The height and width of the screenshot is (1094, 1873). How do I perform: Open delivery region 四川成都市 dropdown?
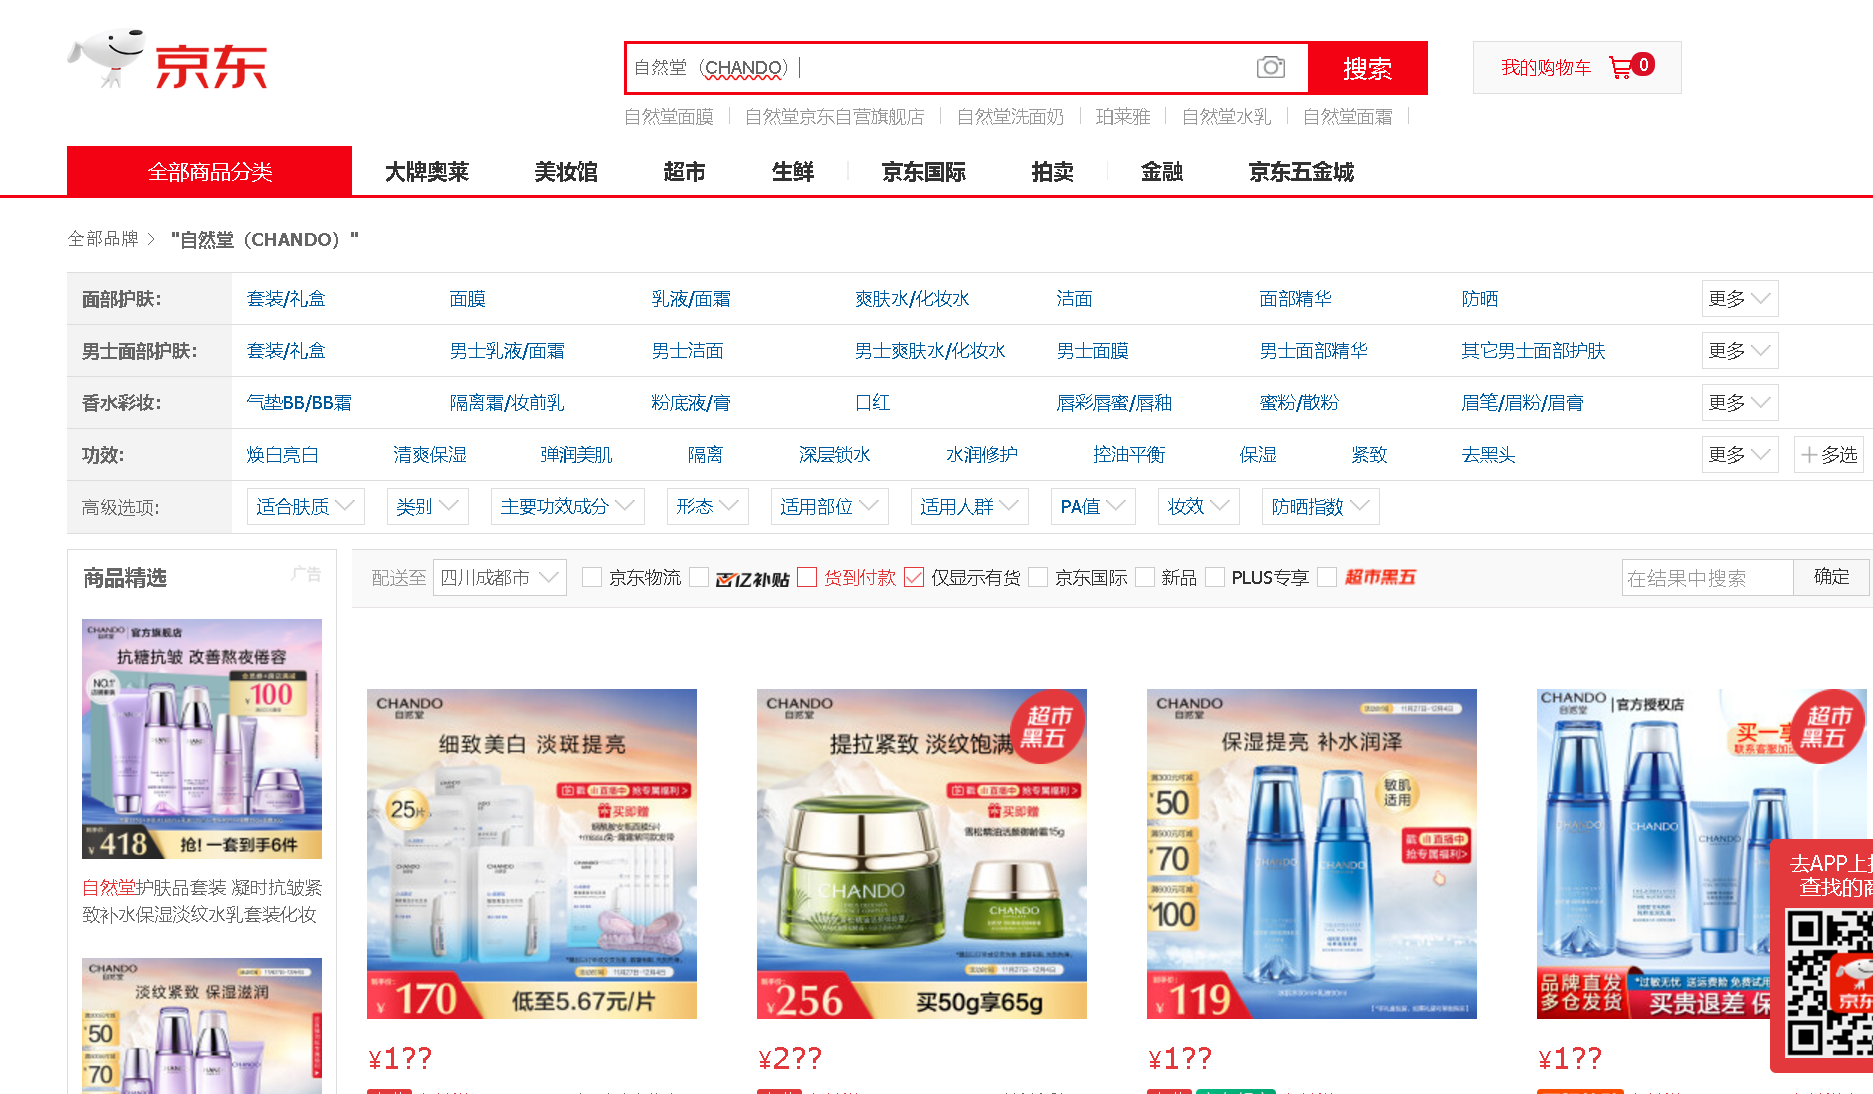499,578
